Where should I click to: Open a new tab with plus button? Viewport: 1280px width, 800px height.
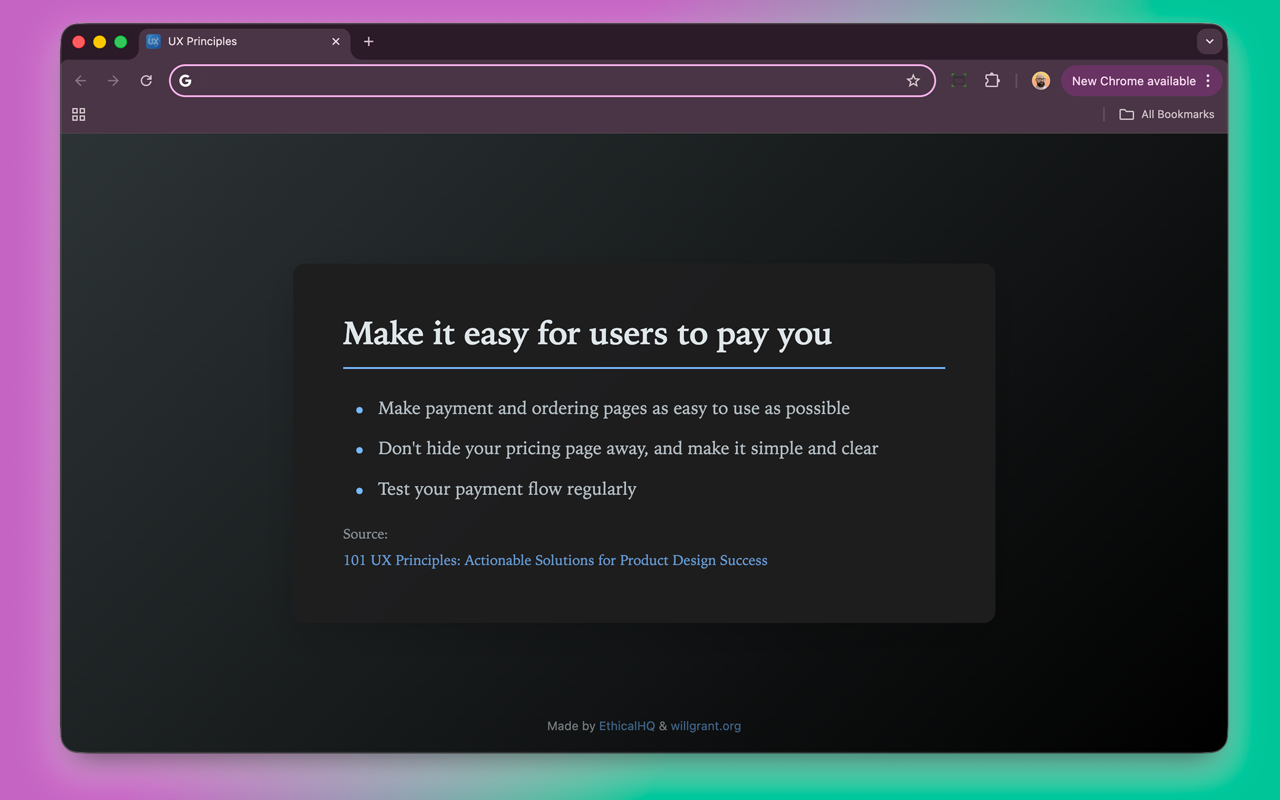[369, 42]
